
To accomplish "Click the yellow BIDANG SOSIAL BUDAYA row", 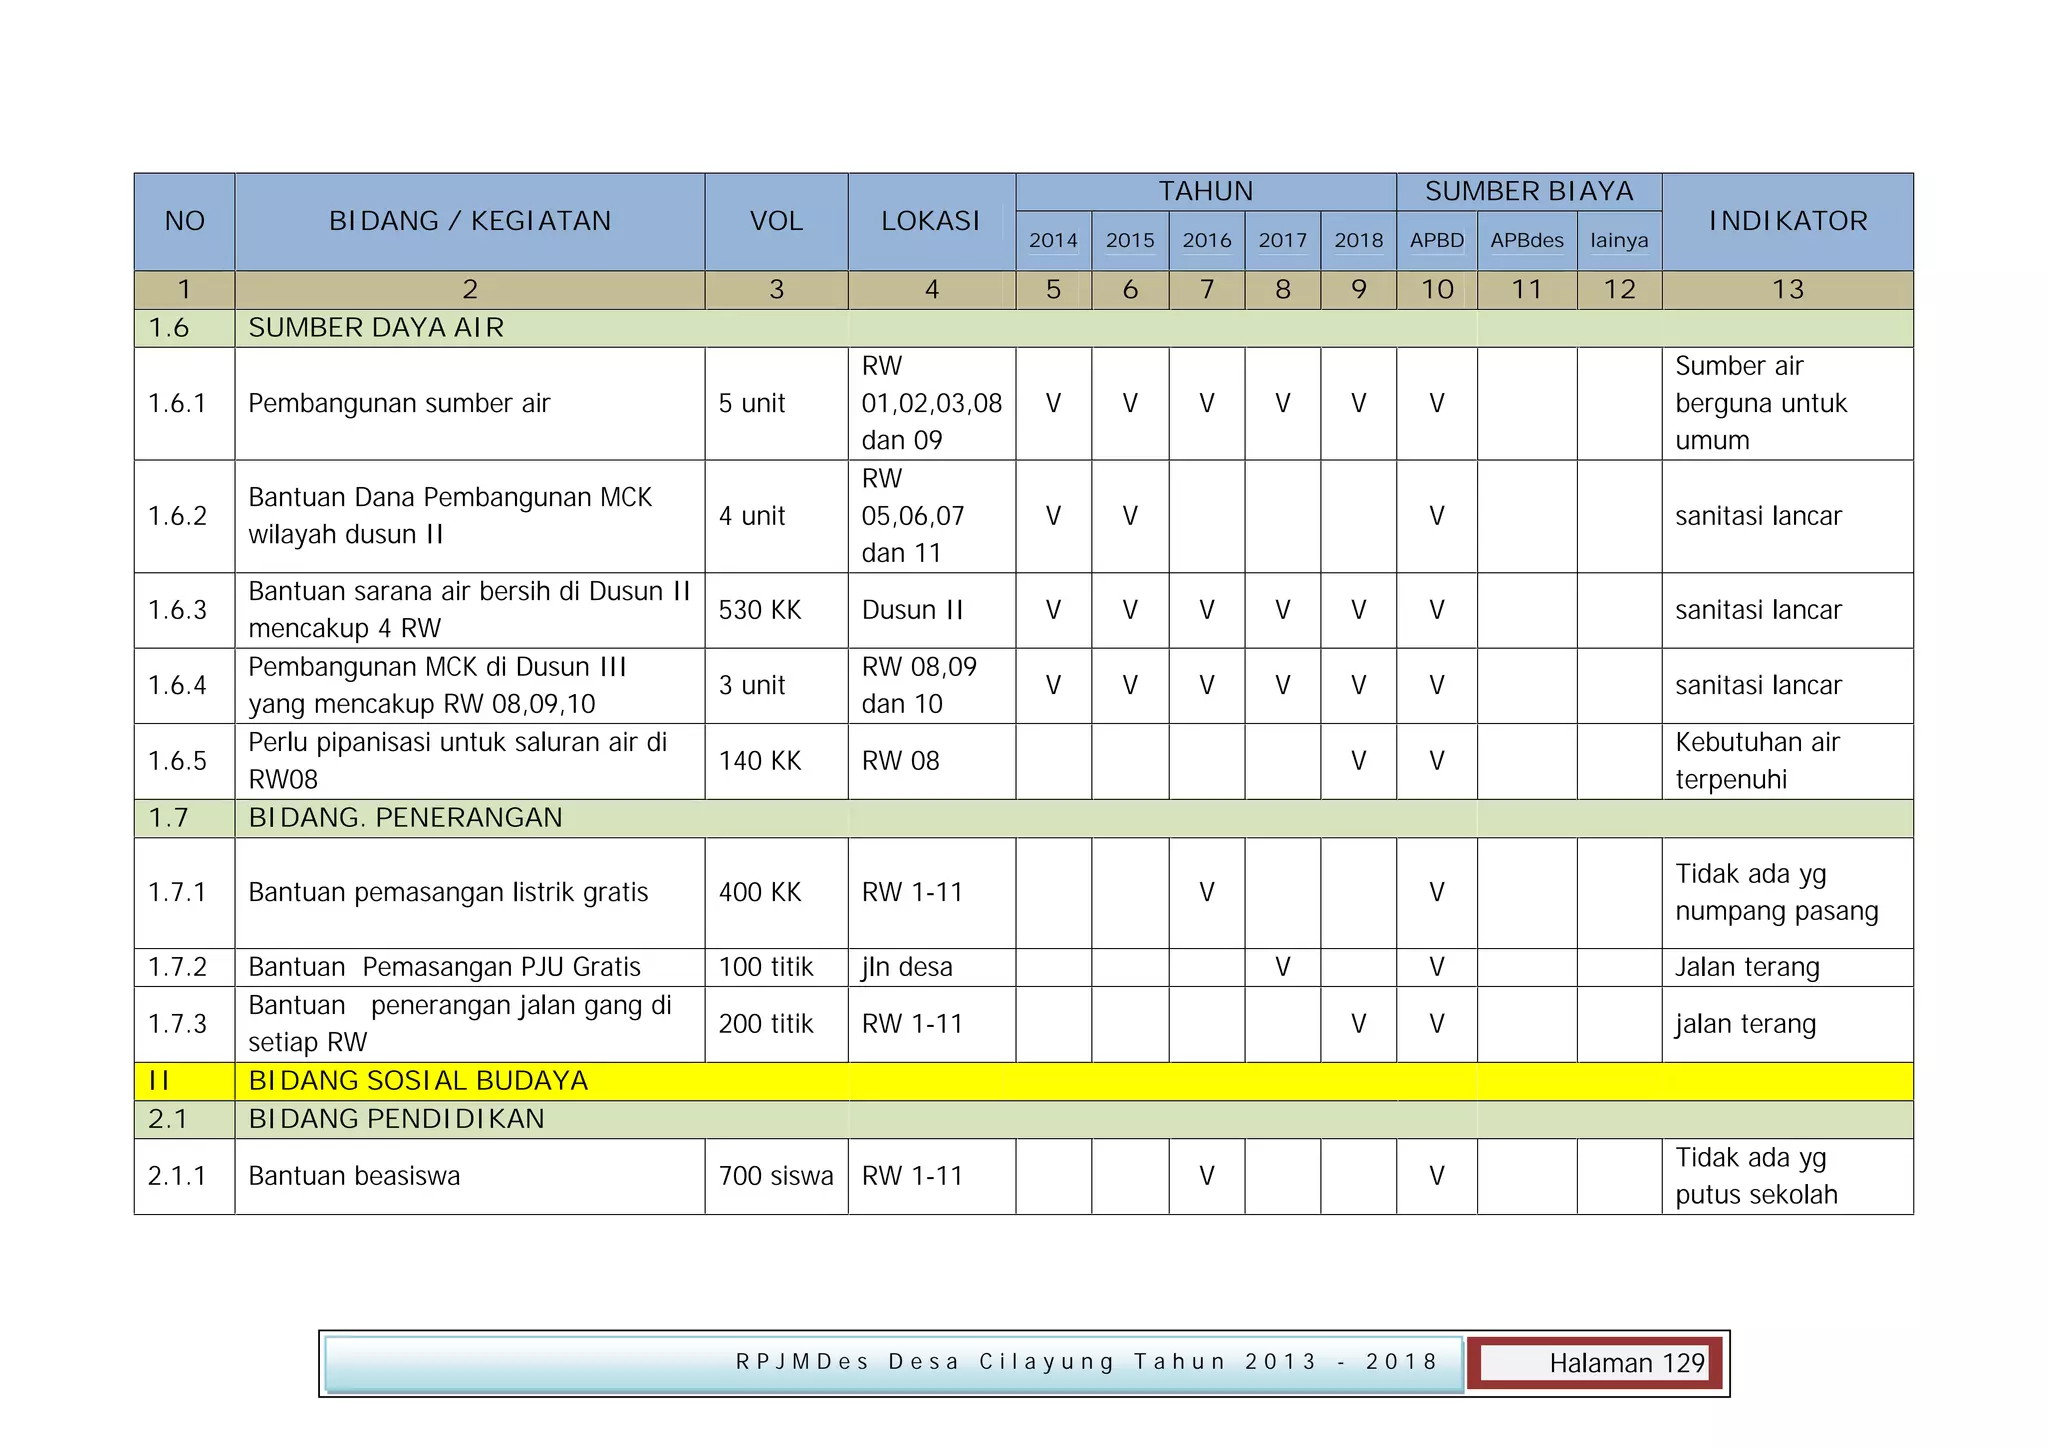I will (x=418, y=1081).
